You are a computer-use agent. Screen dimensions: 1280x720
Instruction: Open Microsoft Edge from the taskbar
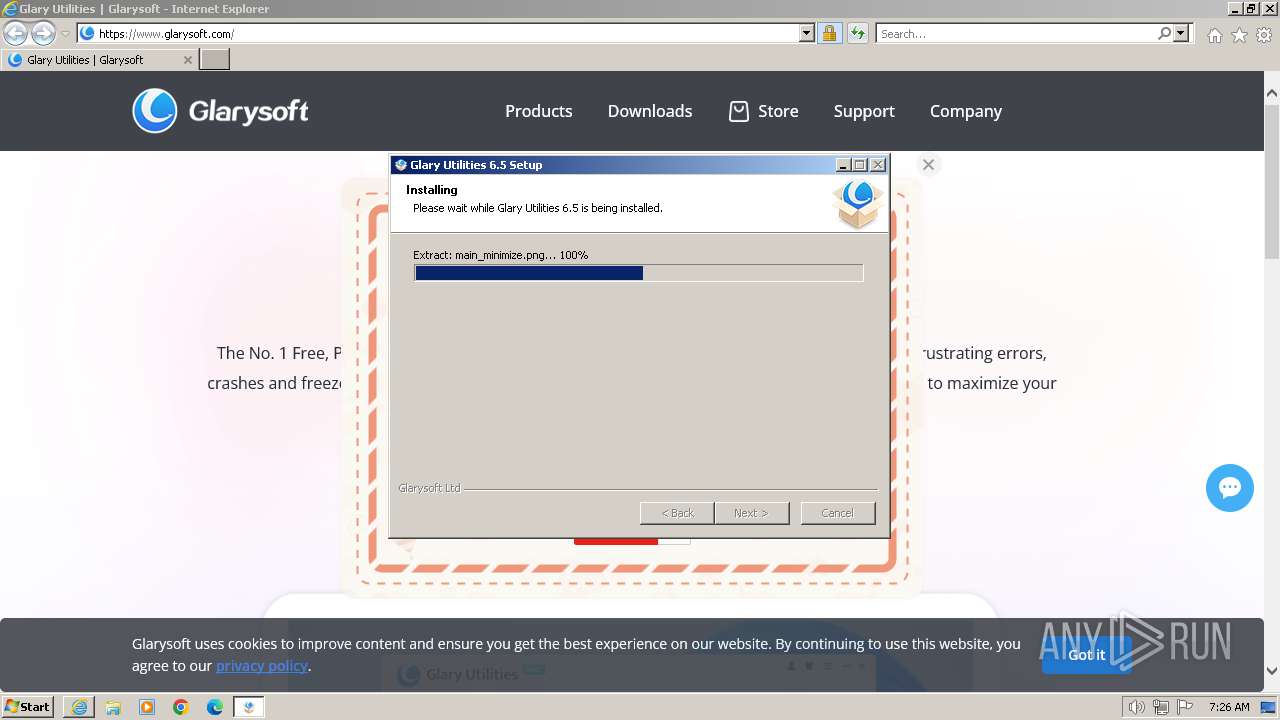(x=215, y=707)
